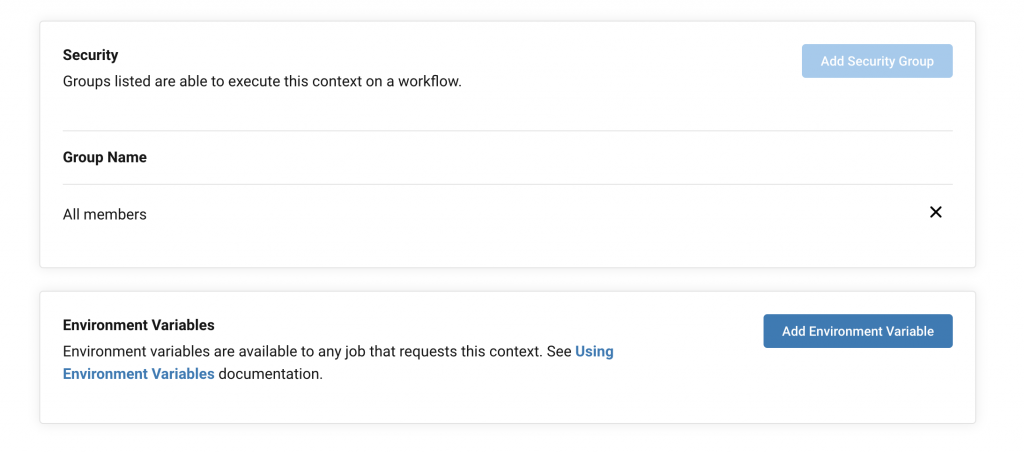This screenshot has height=453, width=1024.
Task: Open the Using Environment Variables documentation link
Action: 338,363
